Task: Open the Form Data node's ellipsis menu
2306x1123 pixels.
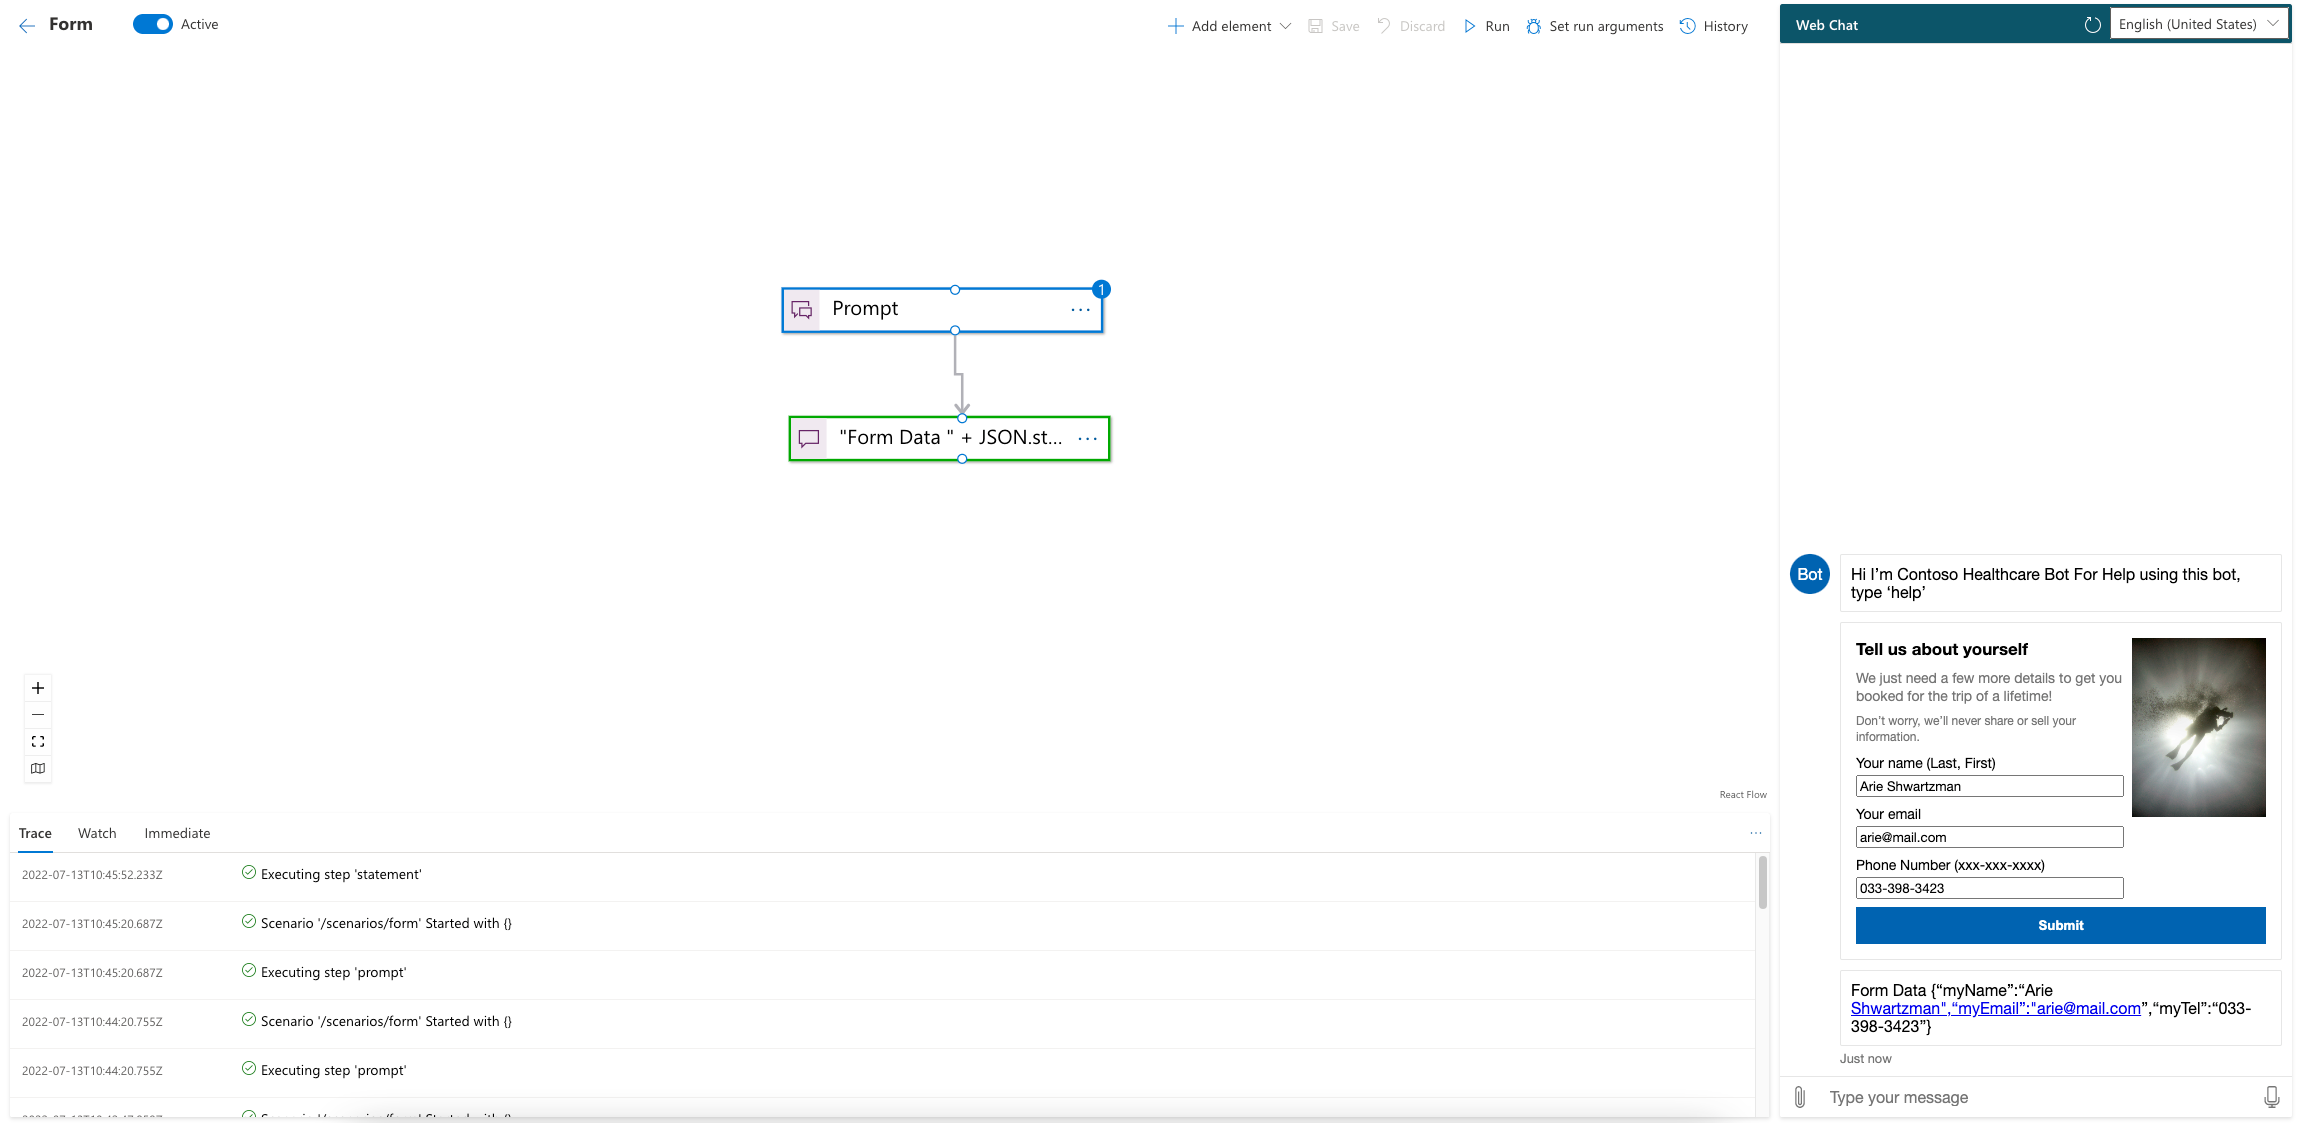Action: click(1087, 438)
